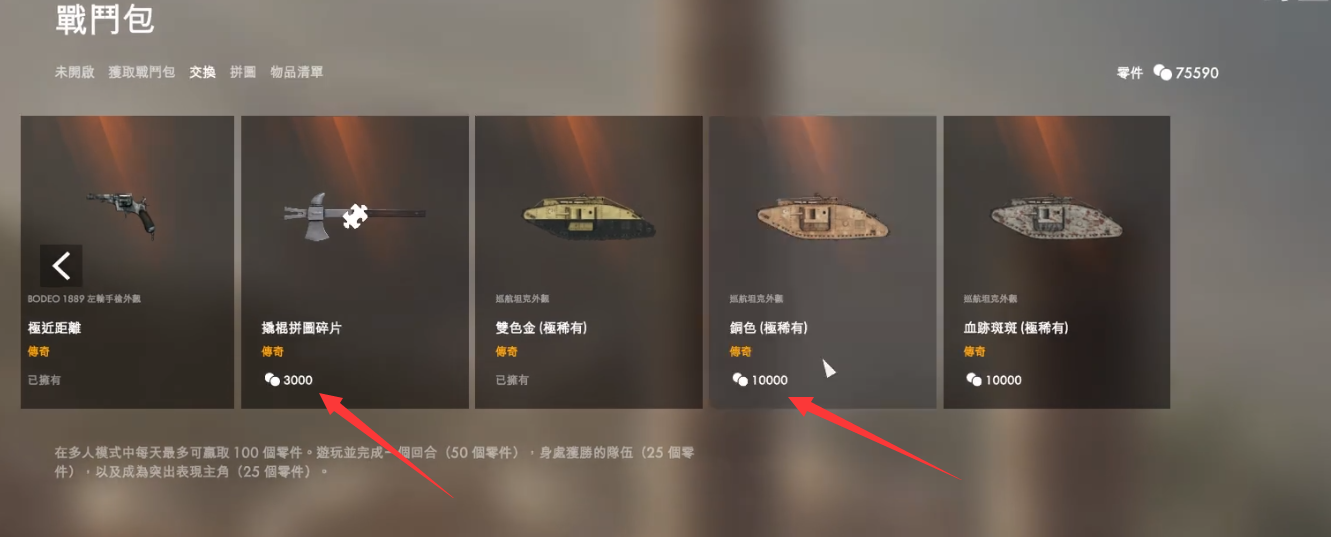Purchase 血跡斑斑 skin for 10000
Screen dimensions: 1331x537
pos(1057,262)
